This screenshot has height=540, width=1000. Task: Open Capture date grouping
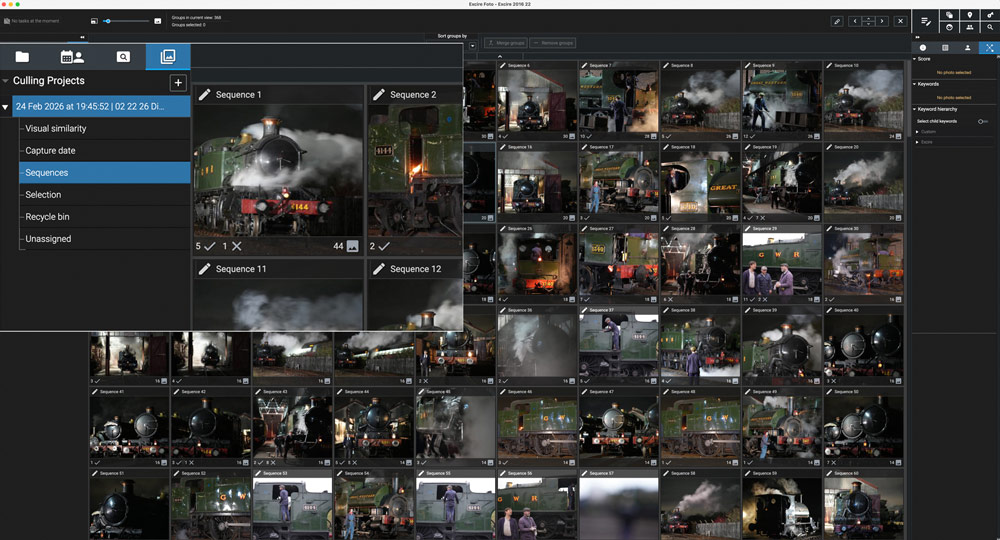[50, 150]
